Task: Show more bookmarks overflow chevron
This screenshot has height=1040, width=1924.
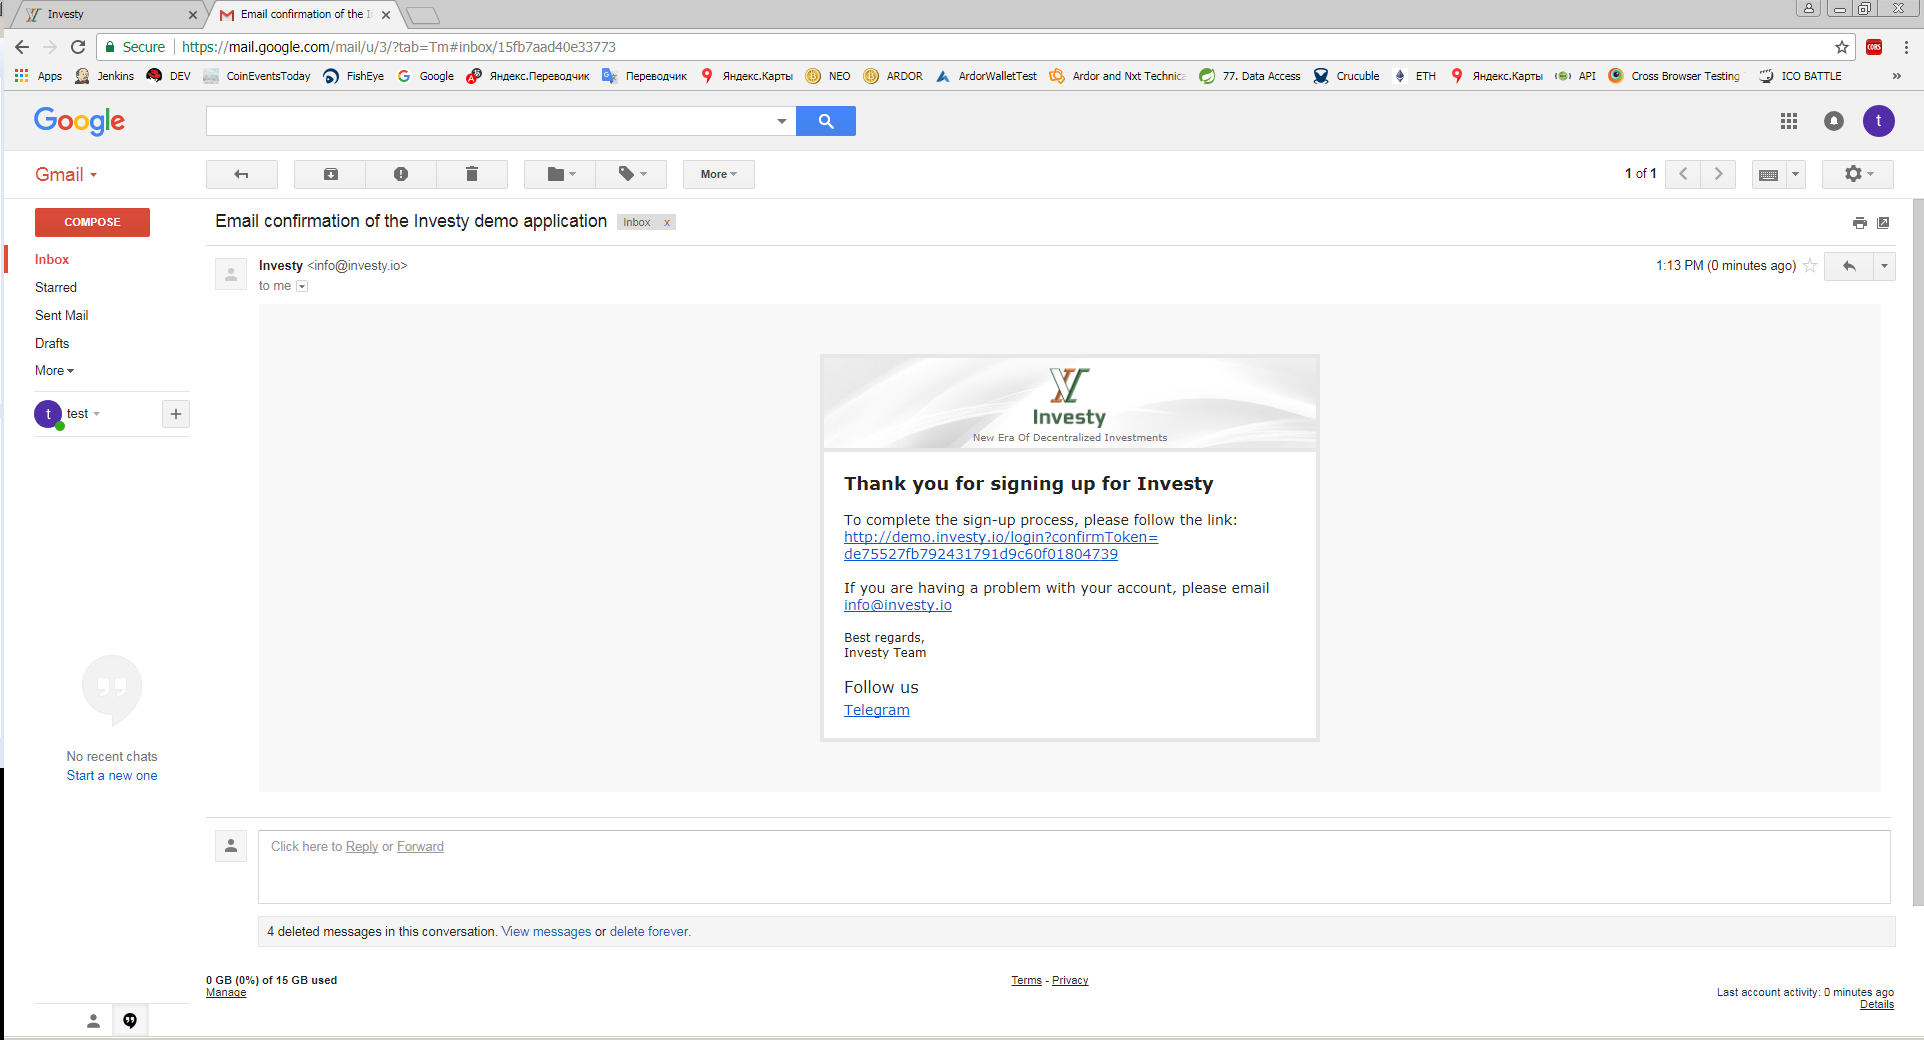Action: point(1897,76)
